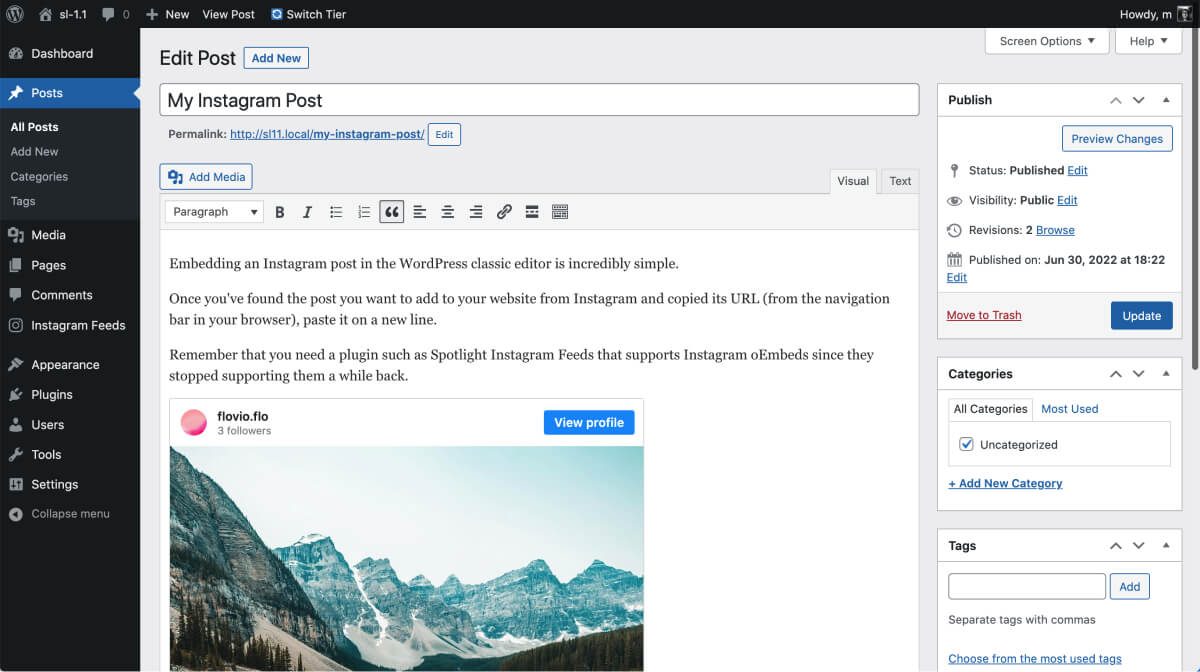Collapse the Categories panel

[1166, 374]
